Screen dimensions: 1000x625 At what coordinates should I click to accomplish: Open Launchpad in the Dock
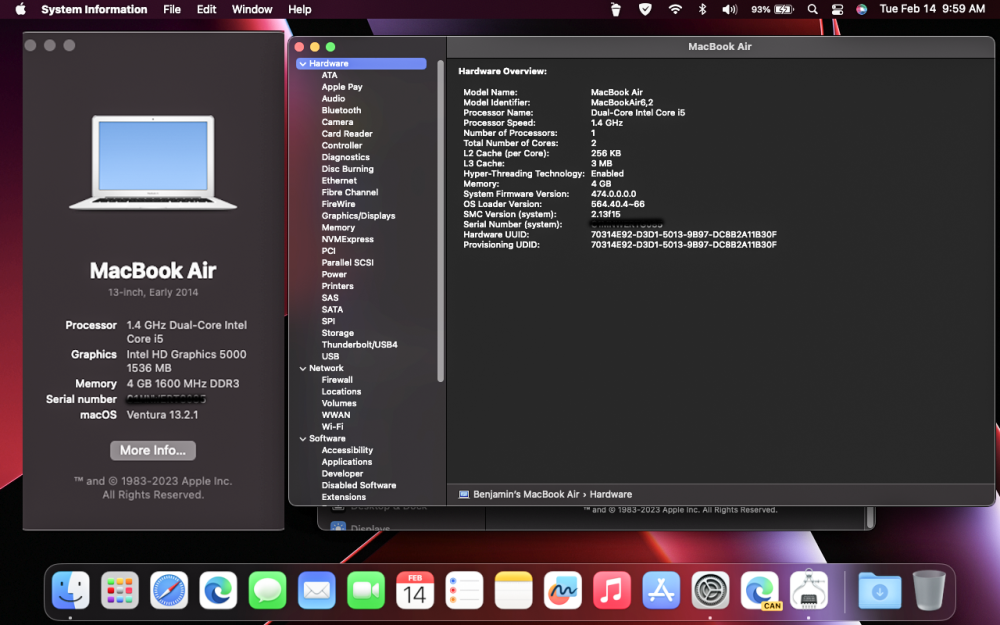point(119,591)
